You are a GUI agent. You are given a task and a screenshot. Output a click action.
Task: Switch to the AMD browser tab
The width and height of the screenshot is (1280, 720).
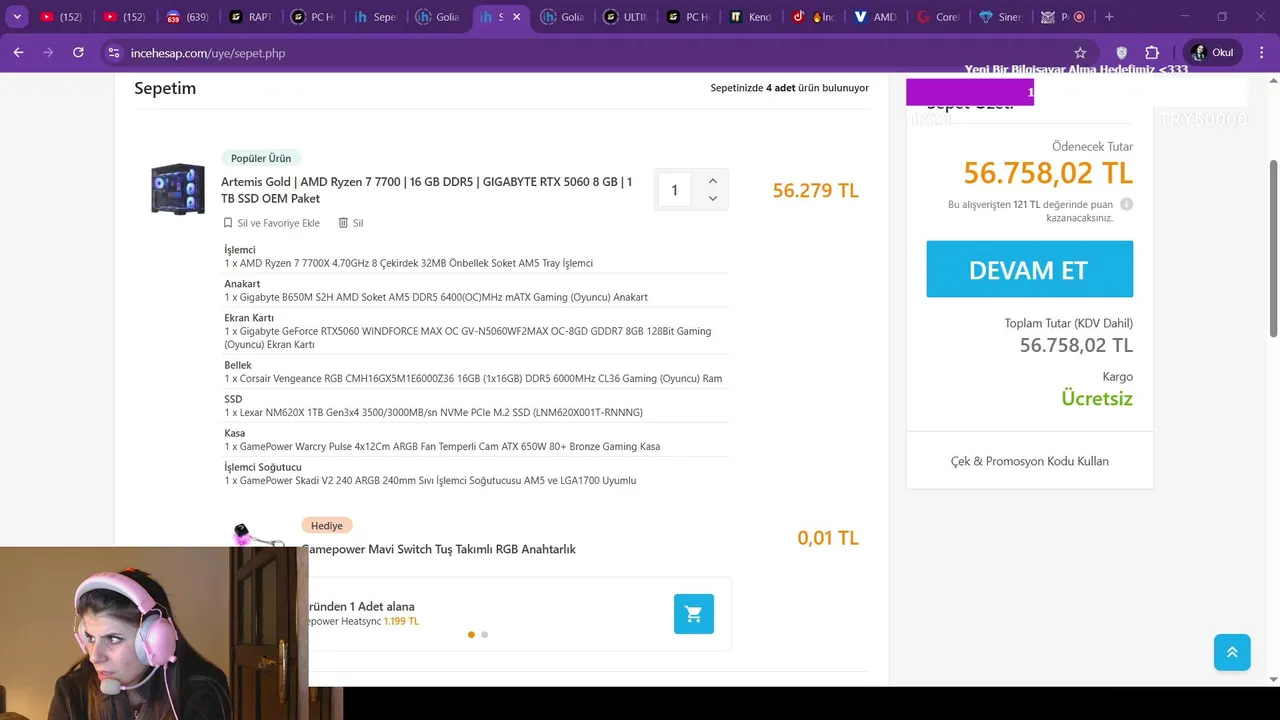point(874,17)
